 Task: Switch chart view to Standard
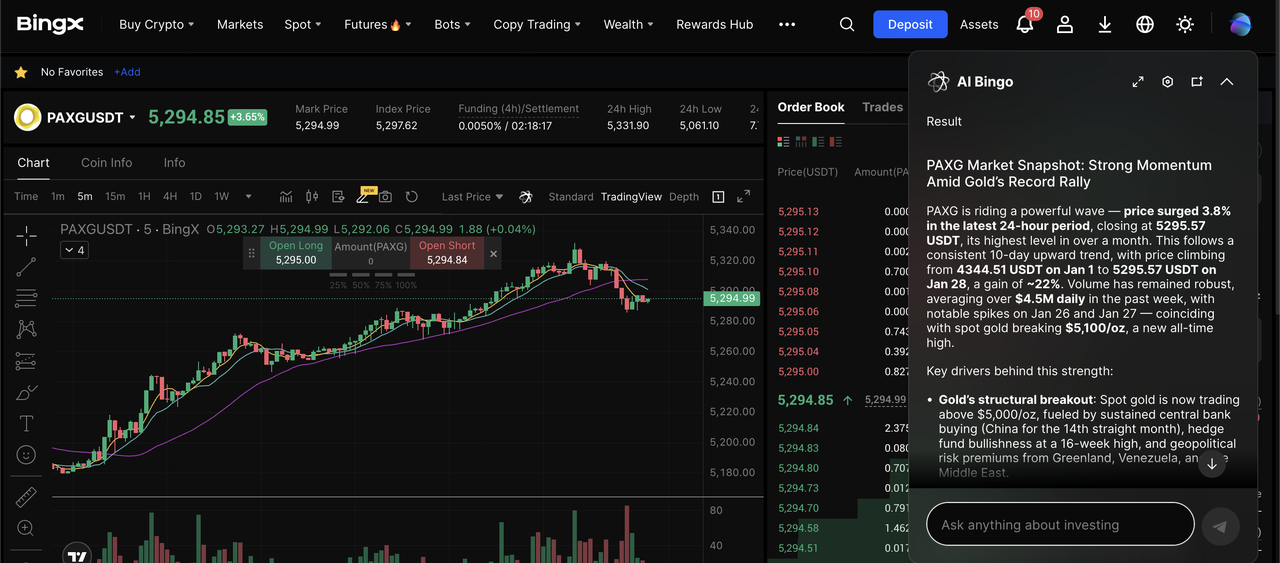571,197
